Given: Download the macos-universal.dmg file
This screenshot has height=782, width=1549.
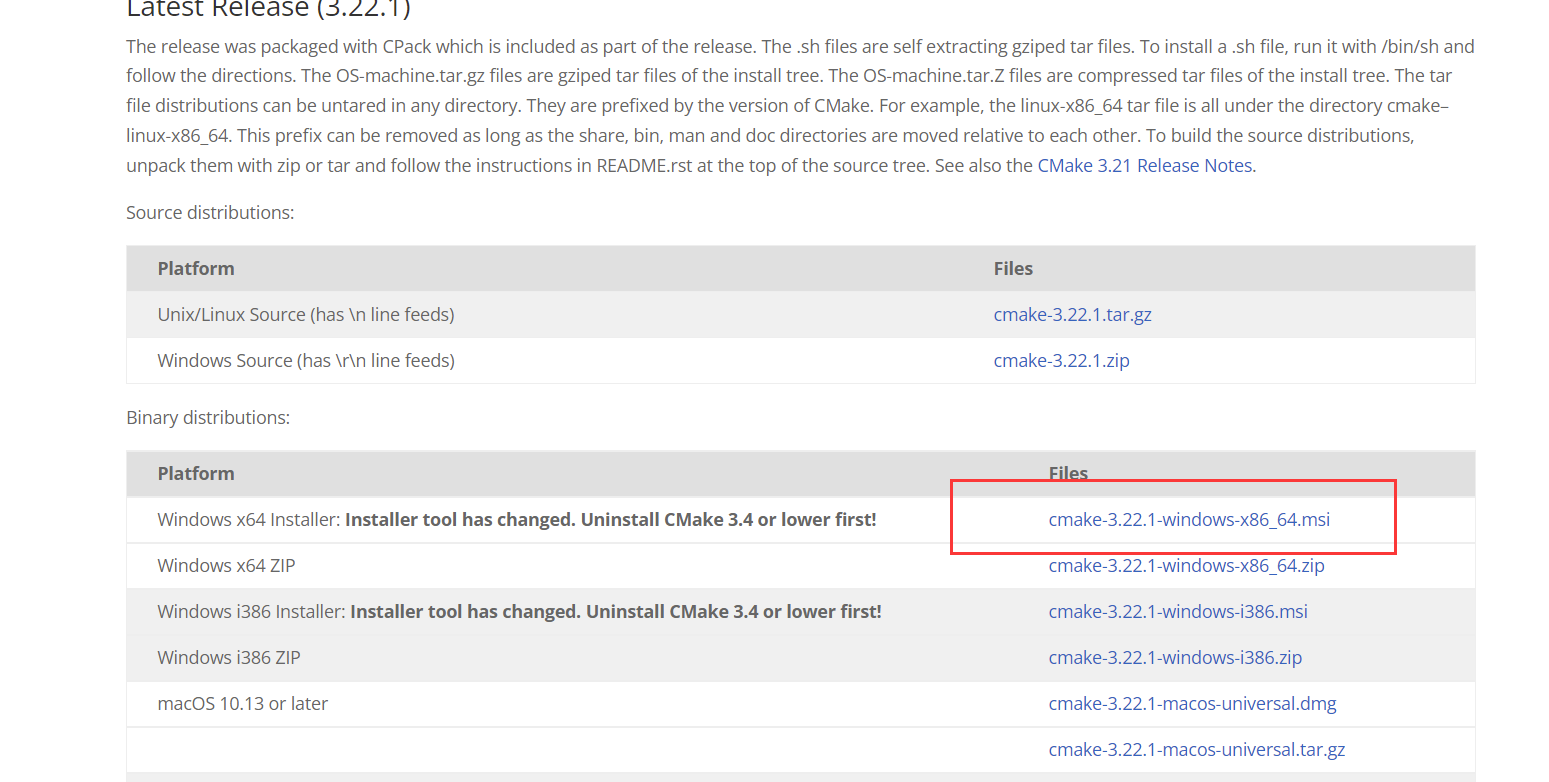Looking at the screenshot, I should (1192, 704).
